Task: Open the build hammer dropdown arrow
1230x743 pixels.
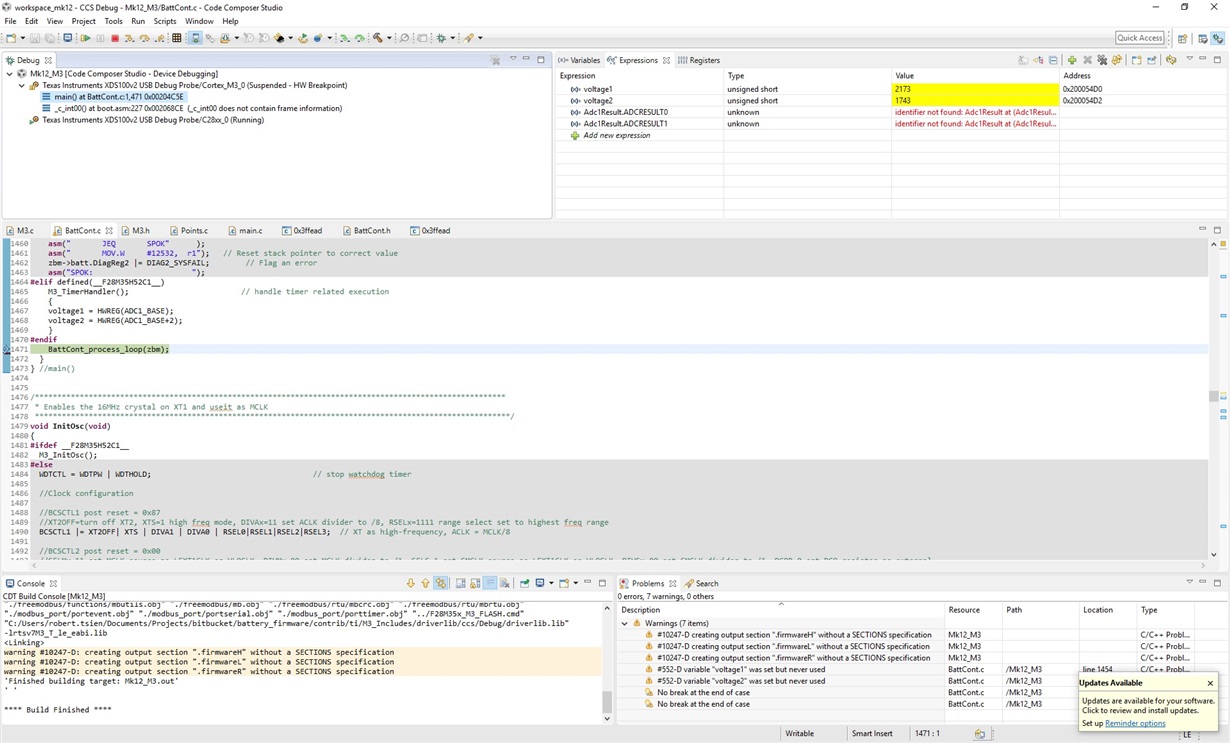Action: coord(389,38)
